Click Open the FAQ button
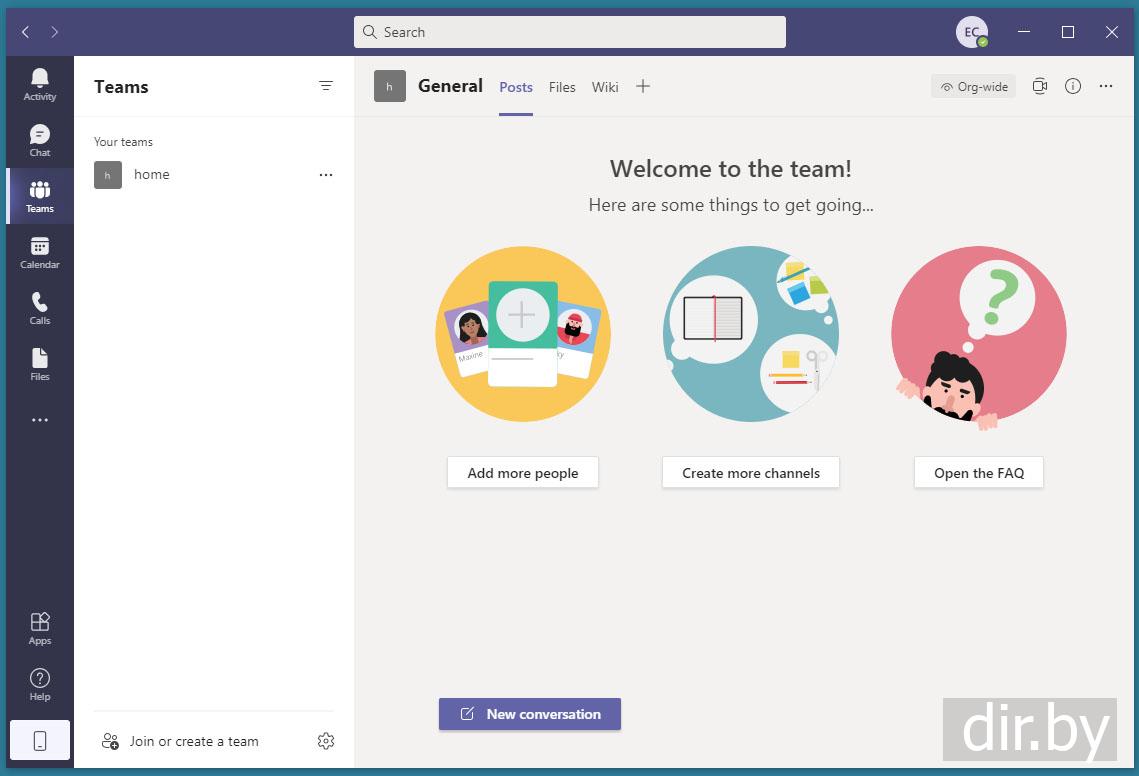 click(979, 473)
